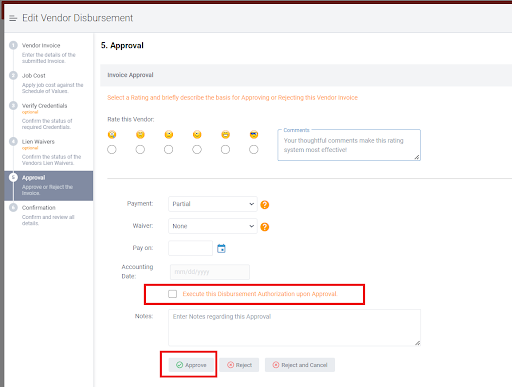This screenshot has height=387, width=512.
Task: Click the second angry emoji rating face
Action: [x=140, y=134]
